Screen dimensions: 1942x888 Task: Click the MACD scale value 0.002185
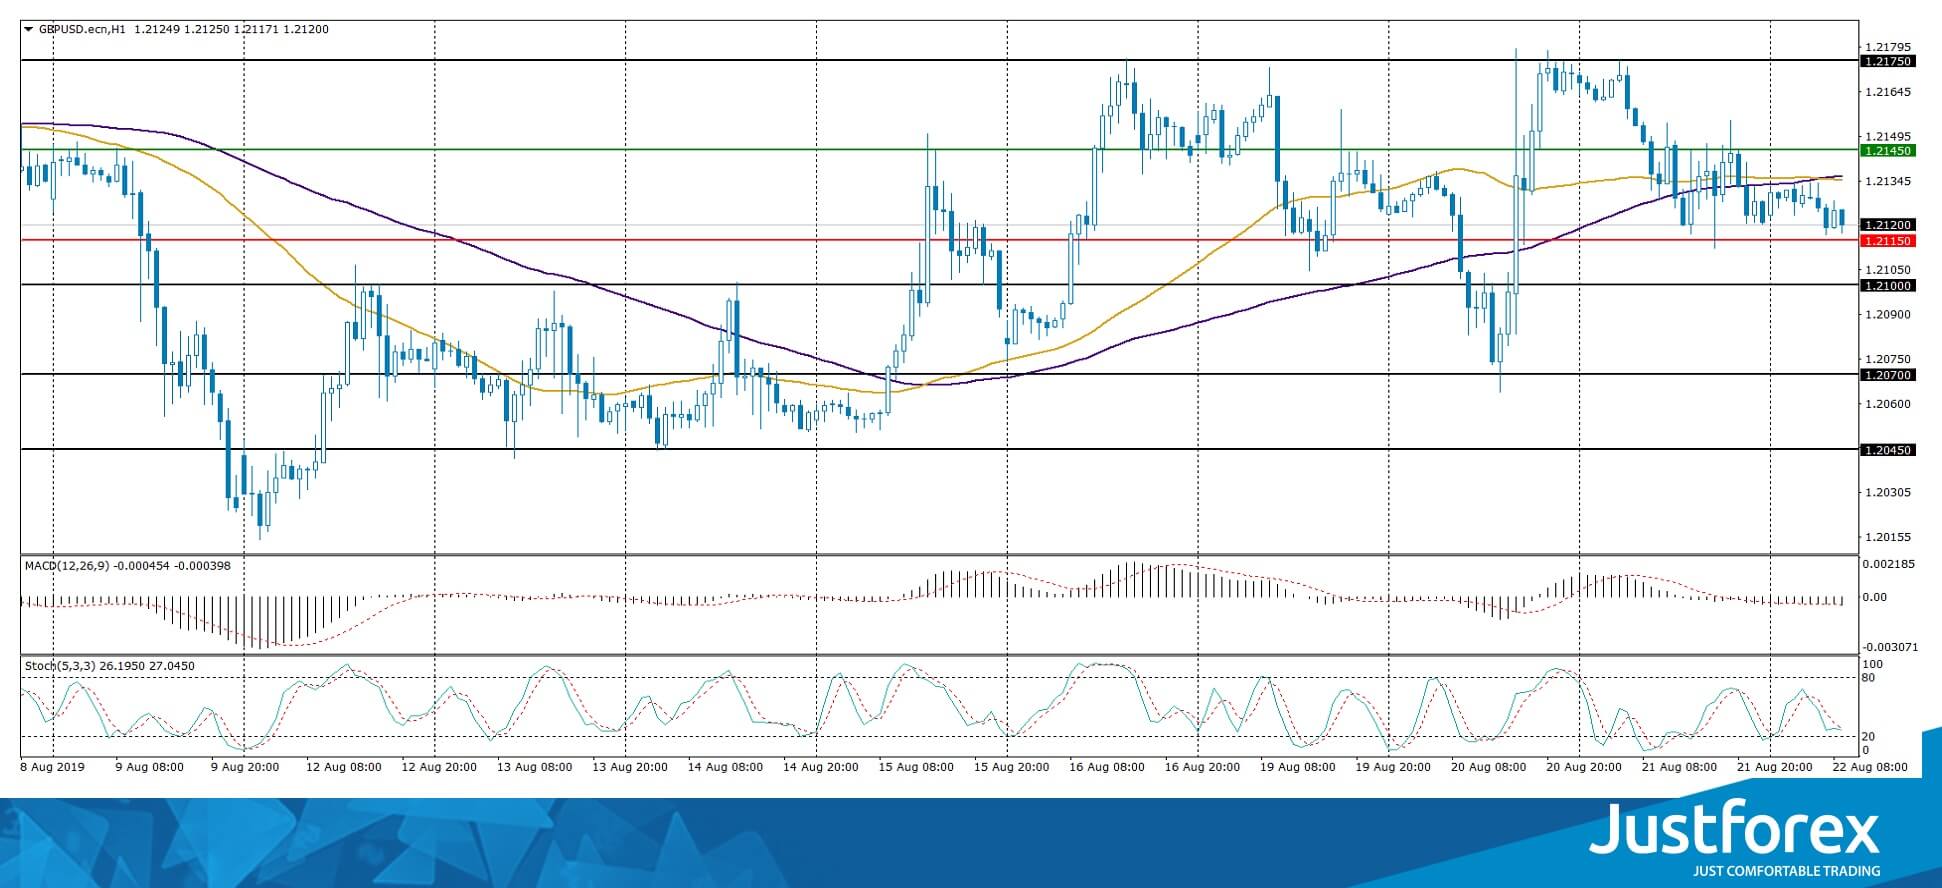1887,564
